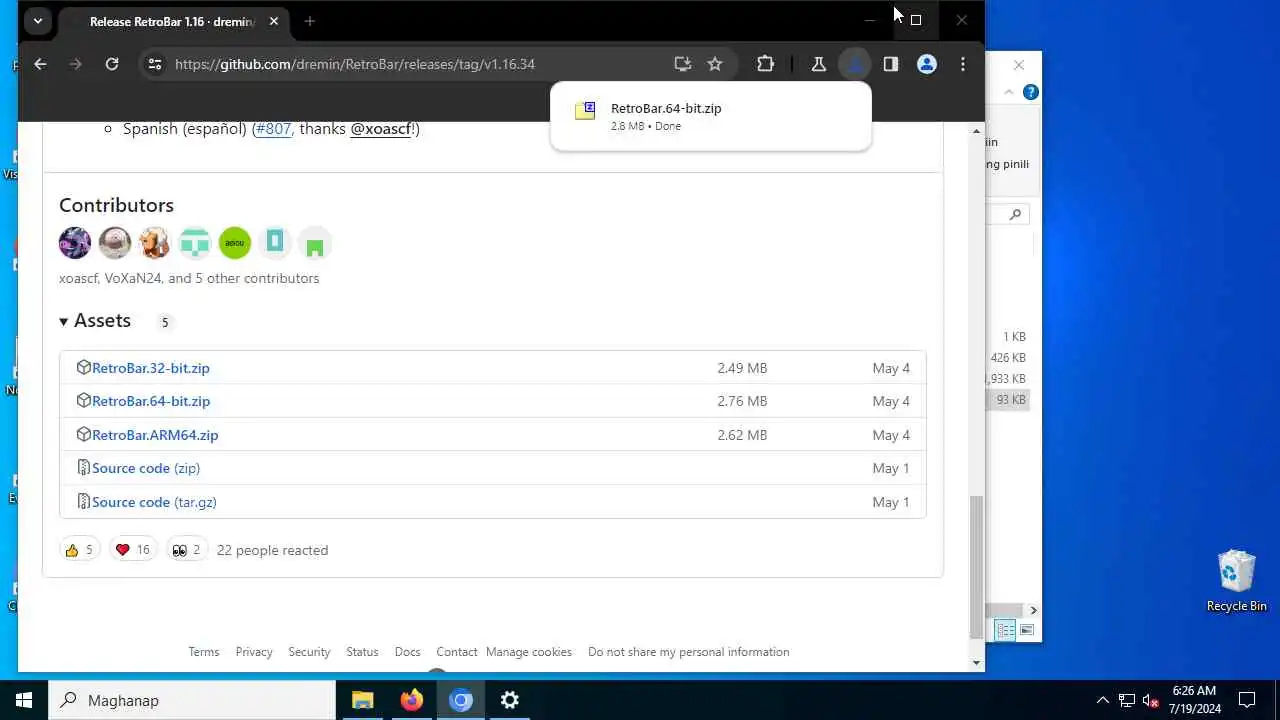The image size is (1280, 720).
Task: Download Source code (zip)
Action: coord(146,468)
